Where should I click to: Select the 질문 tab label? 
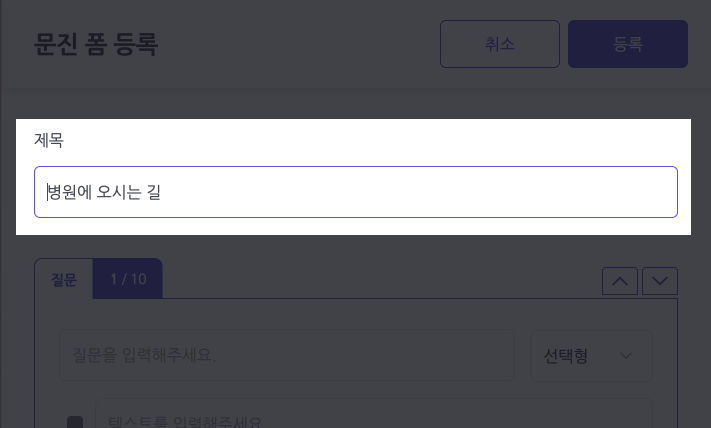tap(63, 279)
